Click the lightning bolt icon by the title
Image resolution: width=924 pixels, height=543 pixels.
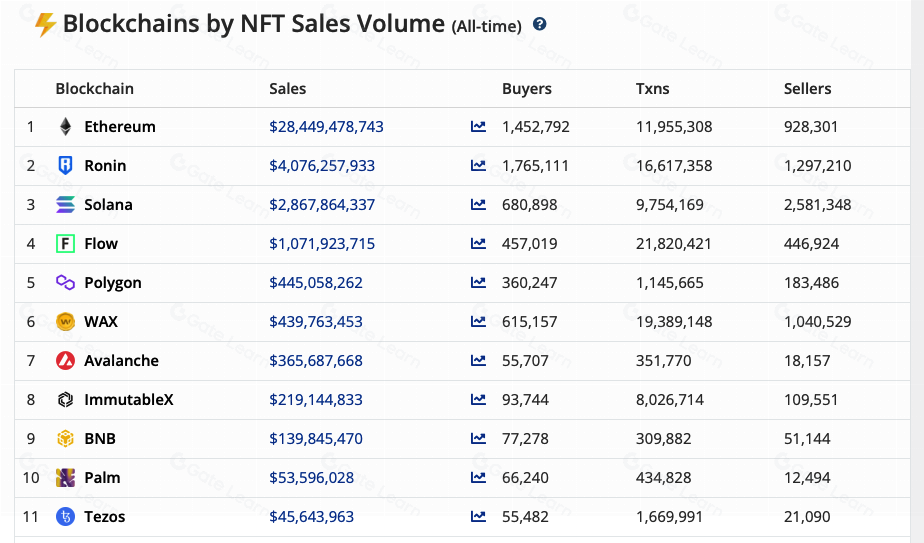pyautogui.click(x=45, y=25)
